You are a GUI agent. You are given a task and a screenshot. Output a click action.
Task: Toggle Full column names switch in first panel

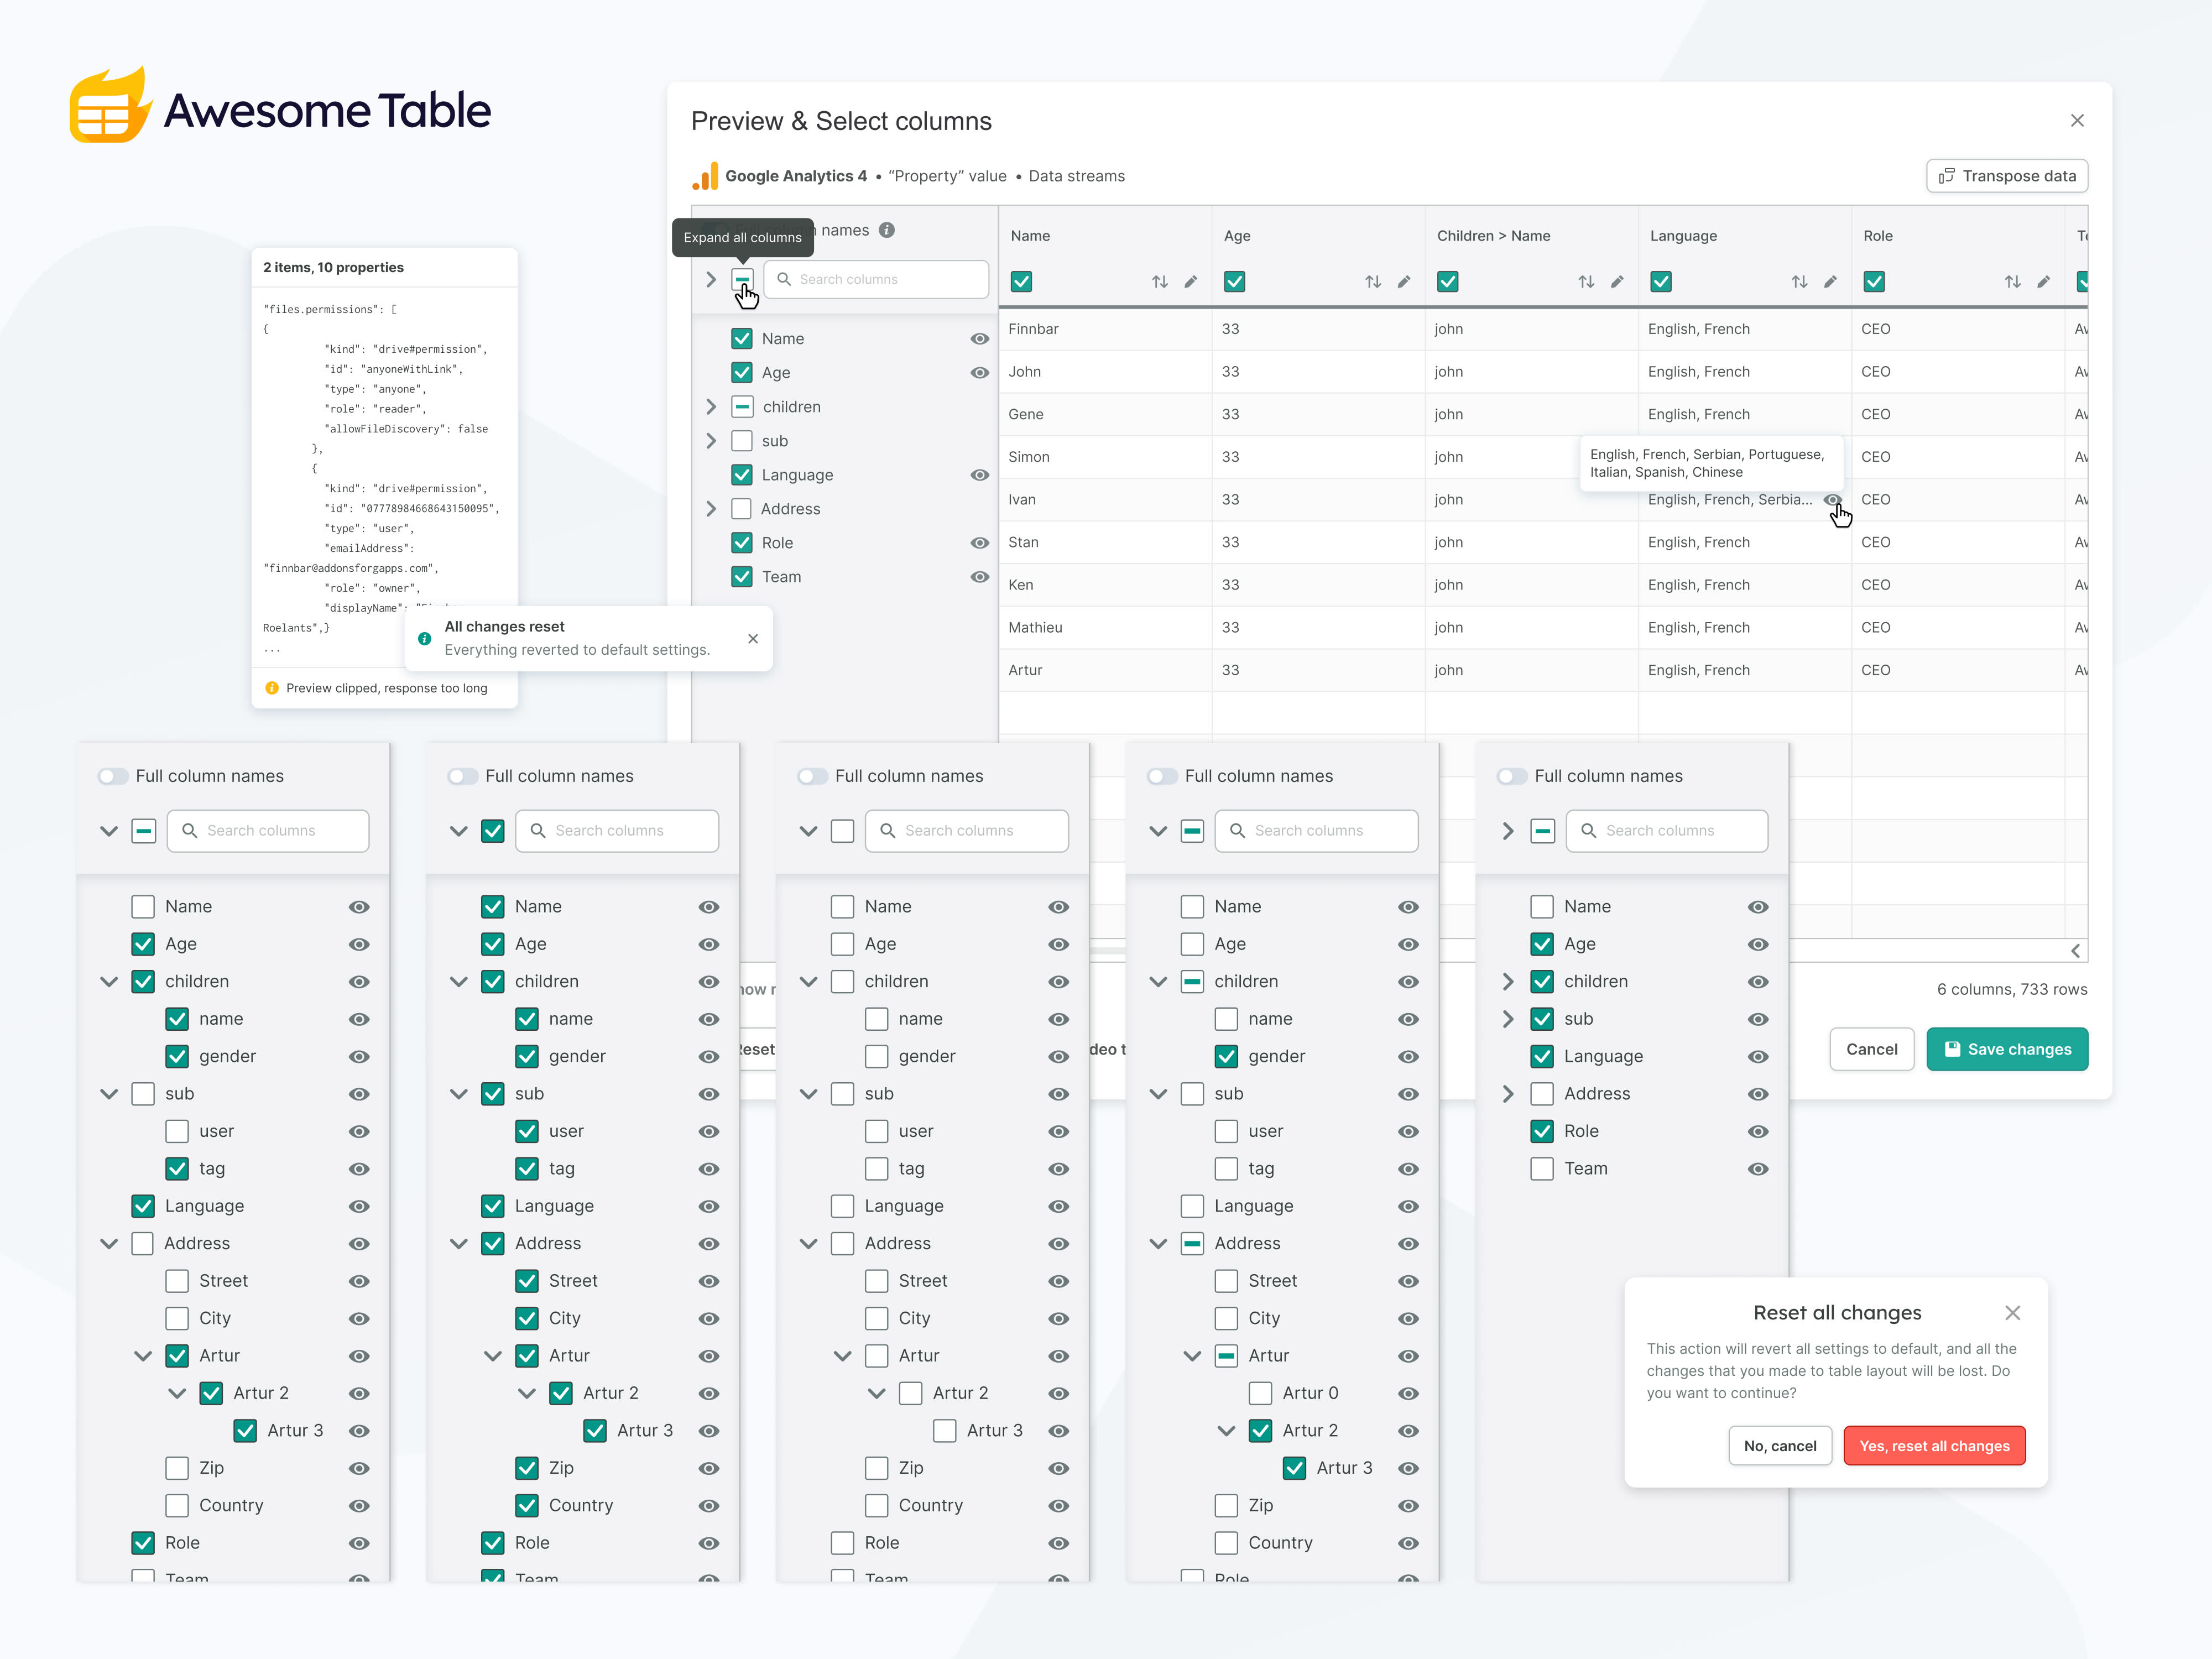[113, 777]
